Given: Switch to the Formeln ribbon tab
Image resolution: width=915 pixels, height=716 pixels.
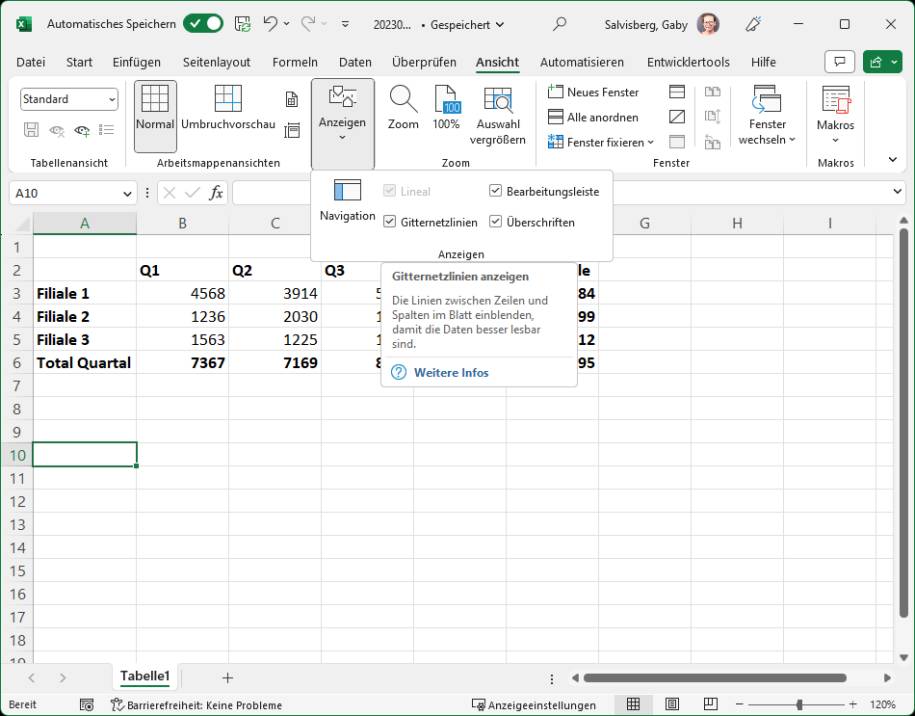Looking at the screenshot, I should [295, 62].
